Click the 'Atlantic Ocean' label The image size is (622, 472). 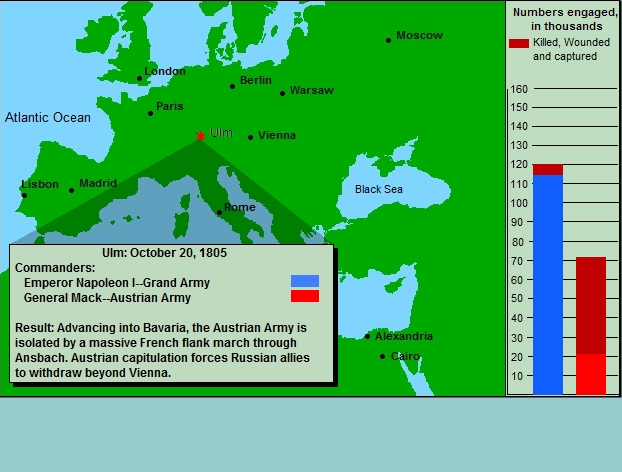click(48, 117)
